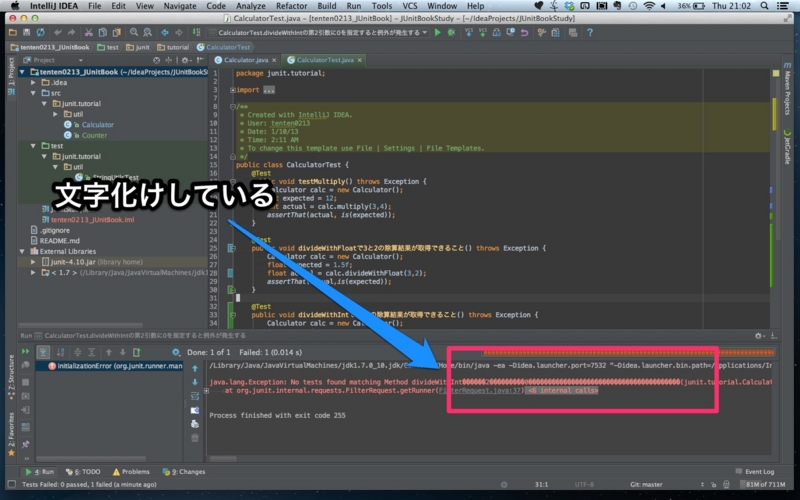Expand the .idea folder
Screen dimensions: 800x500
coord(33,83)
